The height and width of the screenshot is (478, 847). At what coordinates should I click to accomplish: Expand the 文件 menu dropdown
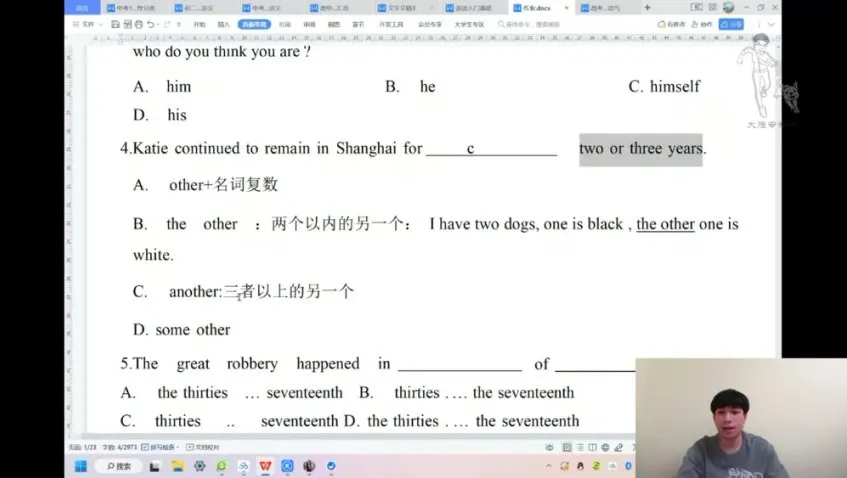point(88,24)
